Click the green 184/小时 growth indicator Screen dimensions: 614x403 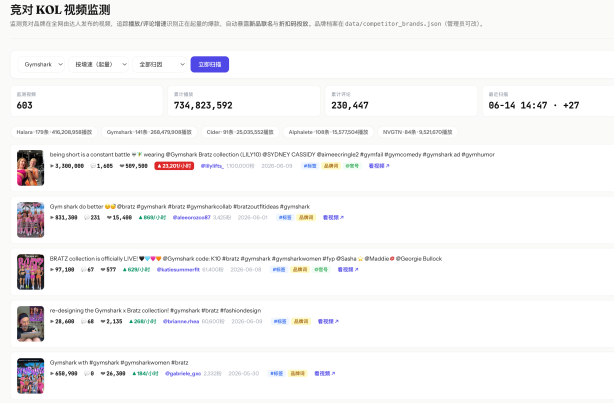tap(145, 374)
